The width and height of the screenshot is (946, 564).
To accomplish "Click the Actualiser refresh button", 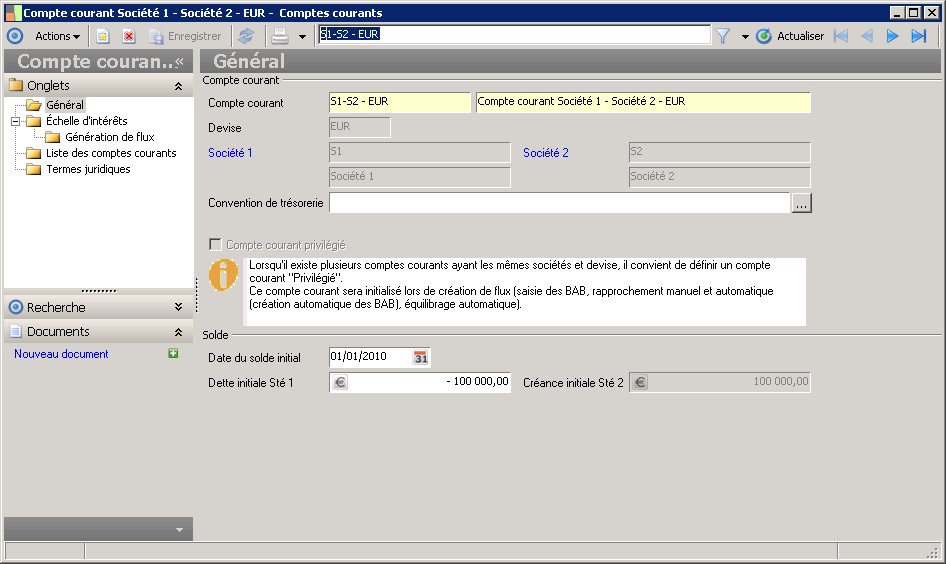I will coord(790,36).
